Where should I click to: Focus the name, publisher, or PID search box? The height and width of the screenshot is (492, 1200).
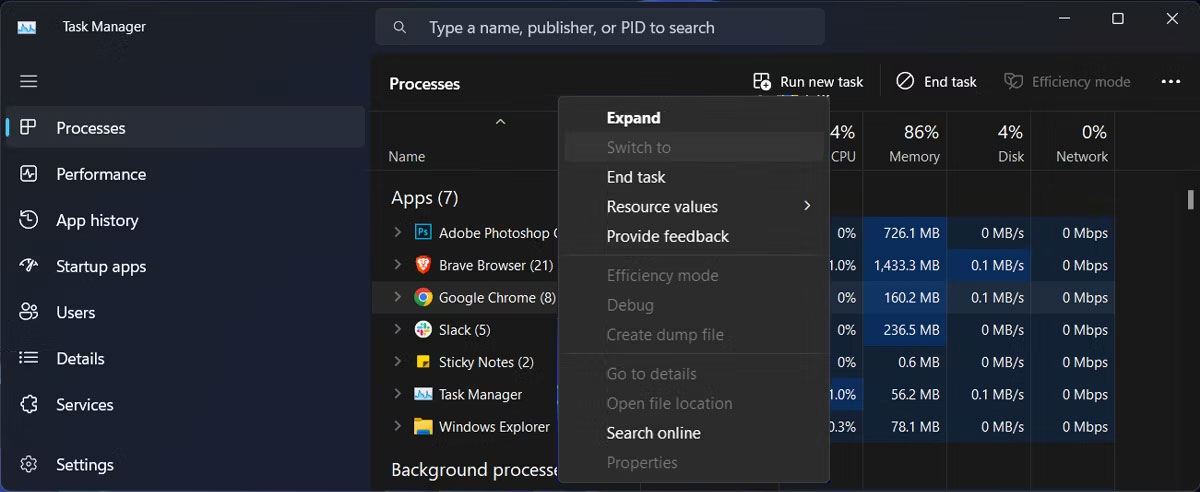pyautogui.click(x=600, y=27)
